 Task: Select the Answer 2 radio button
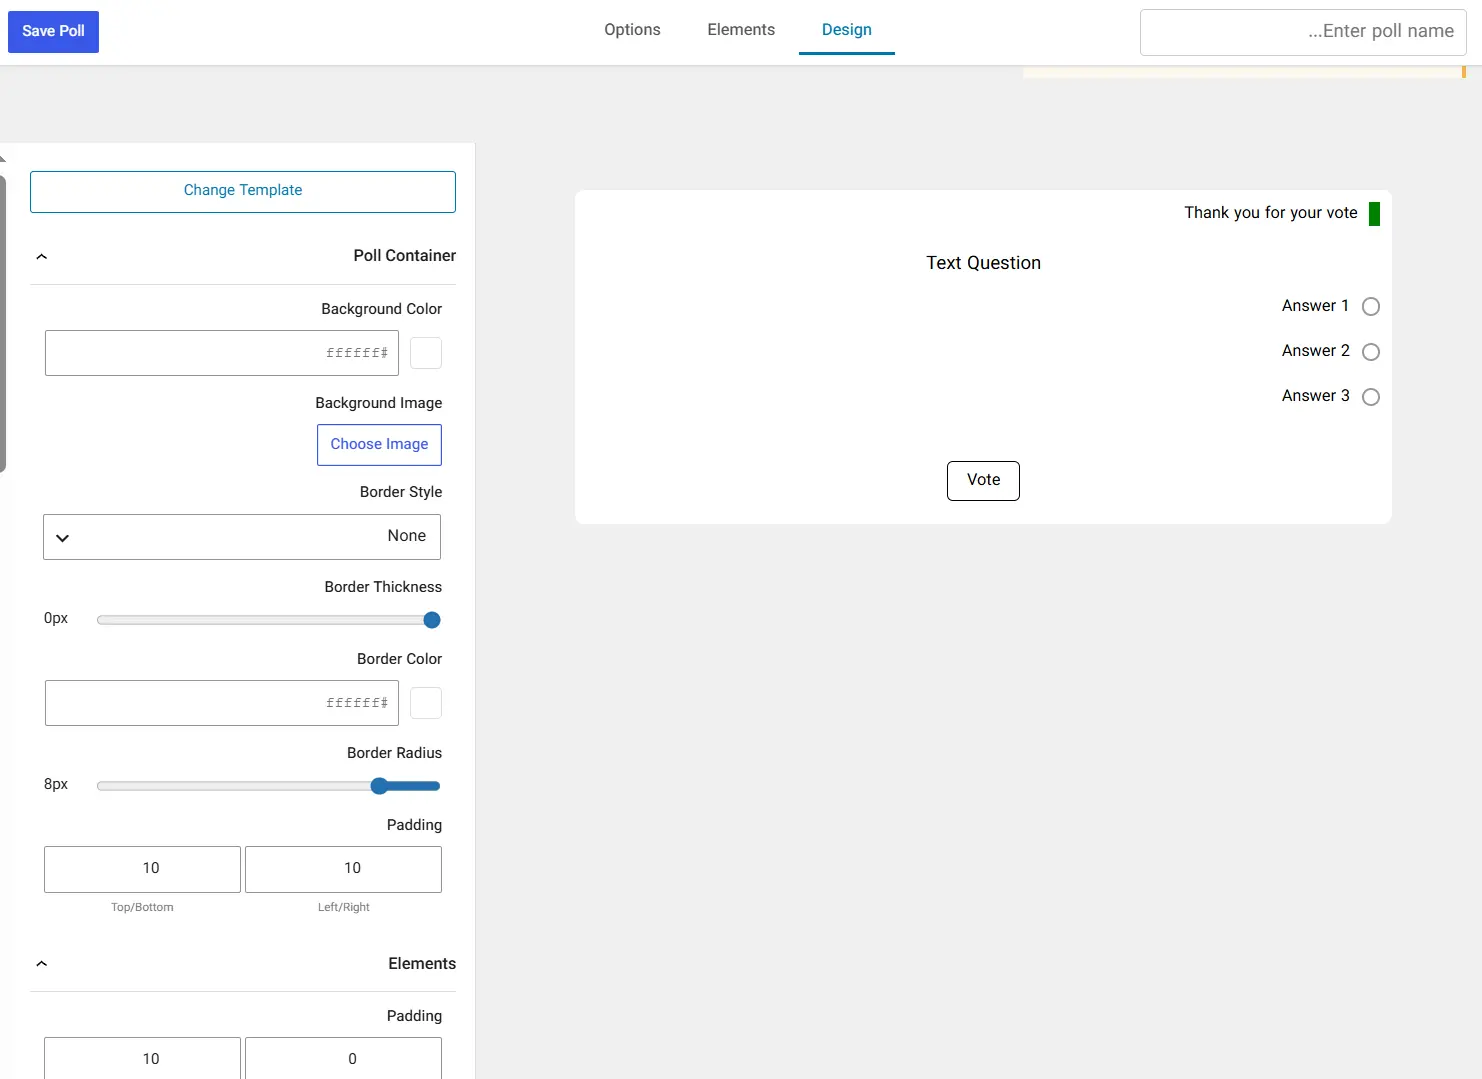1371,352
